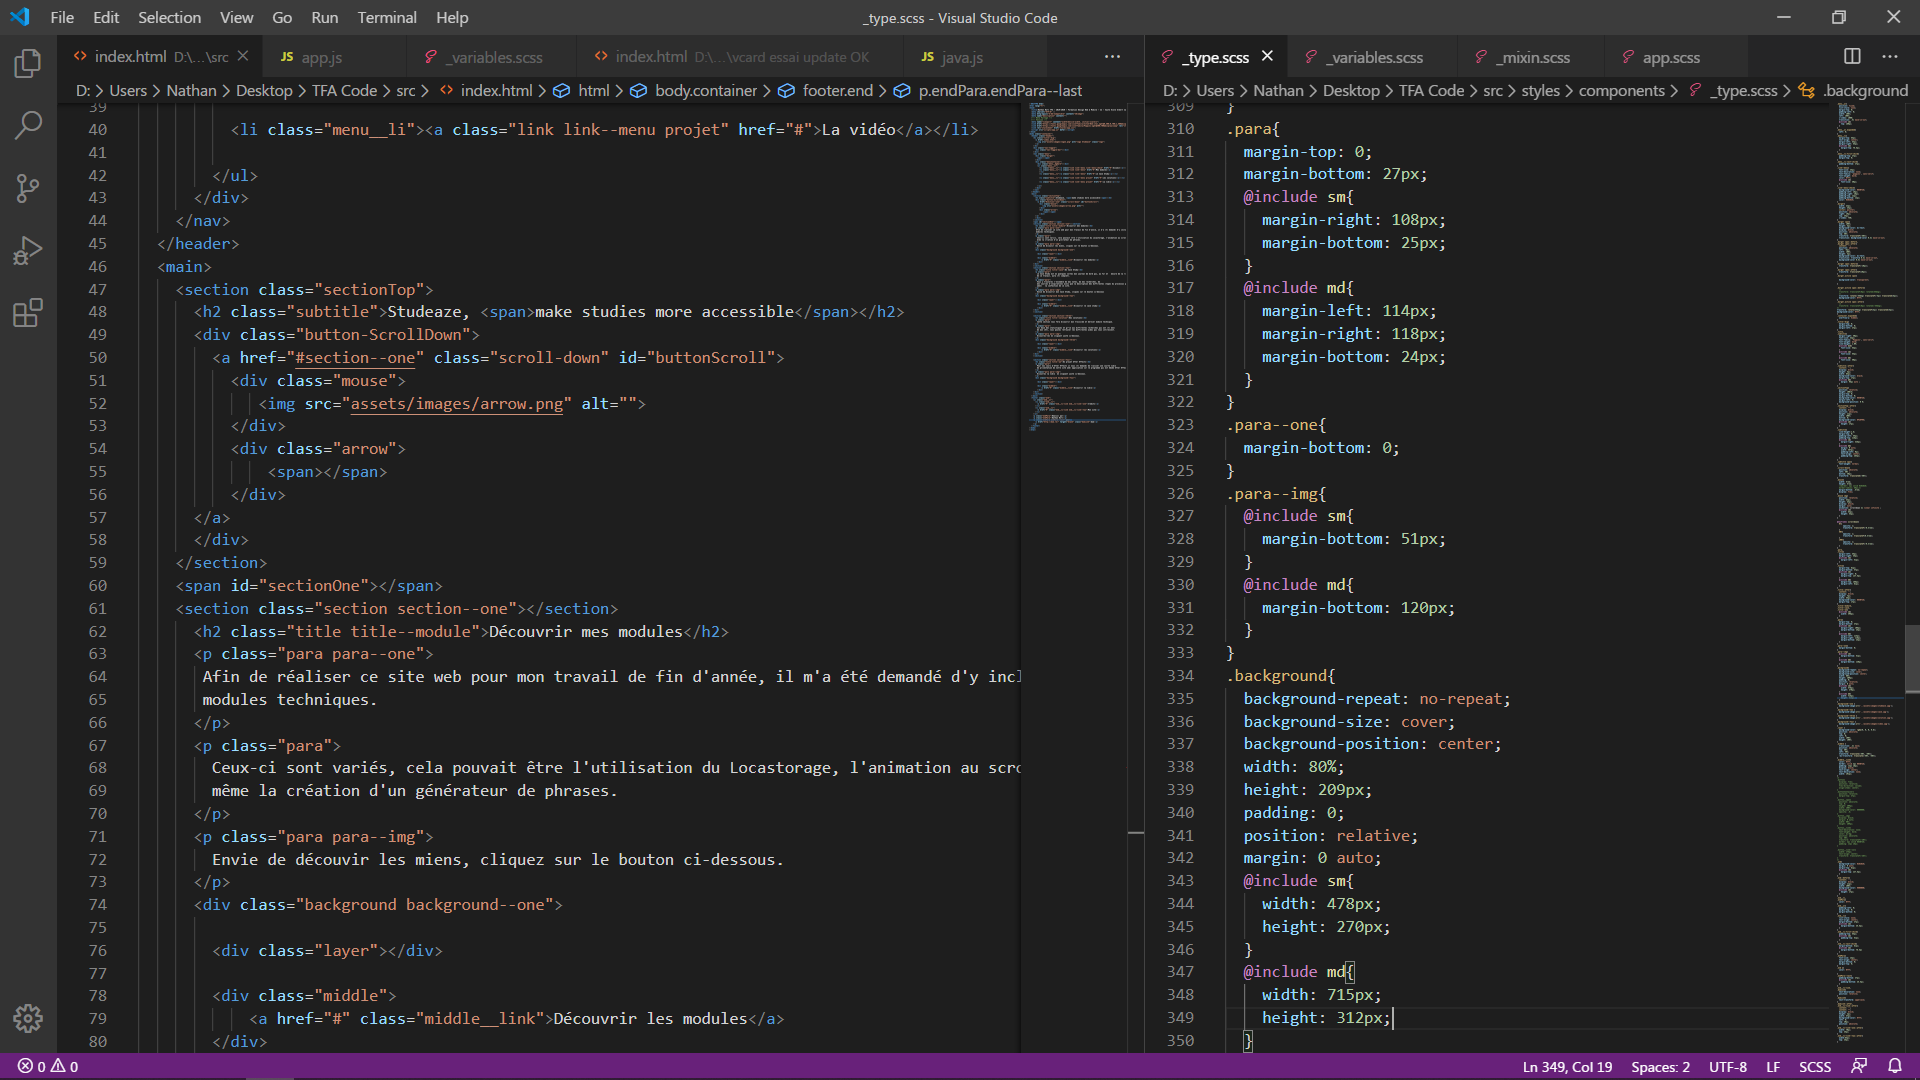1920x1080 pixels.
Task: Select components folder in right breadcrumb
Action: click(x=1621, y=90)
